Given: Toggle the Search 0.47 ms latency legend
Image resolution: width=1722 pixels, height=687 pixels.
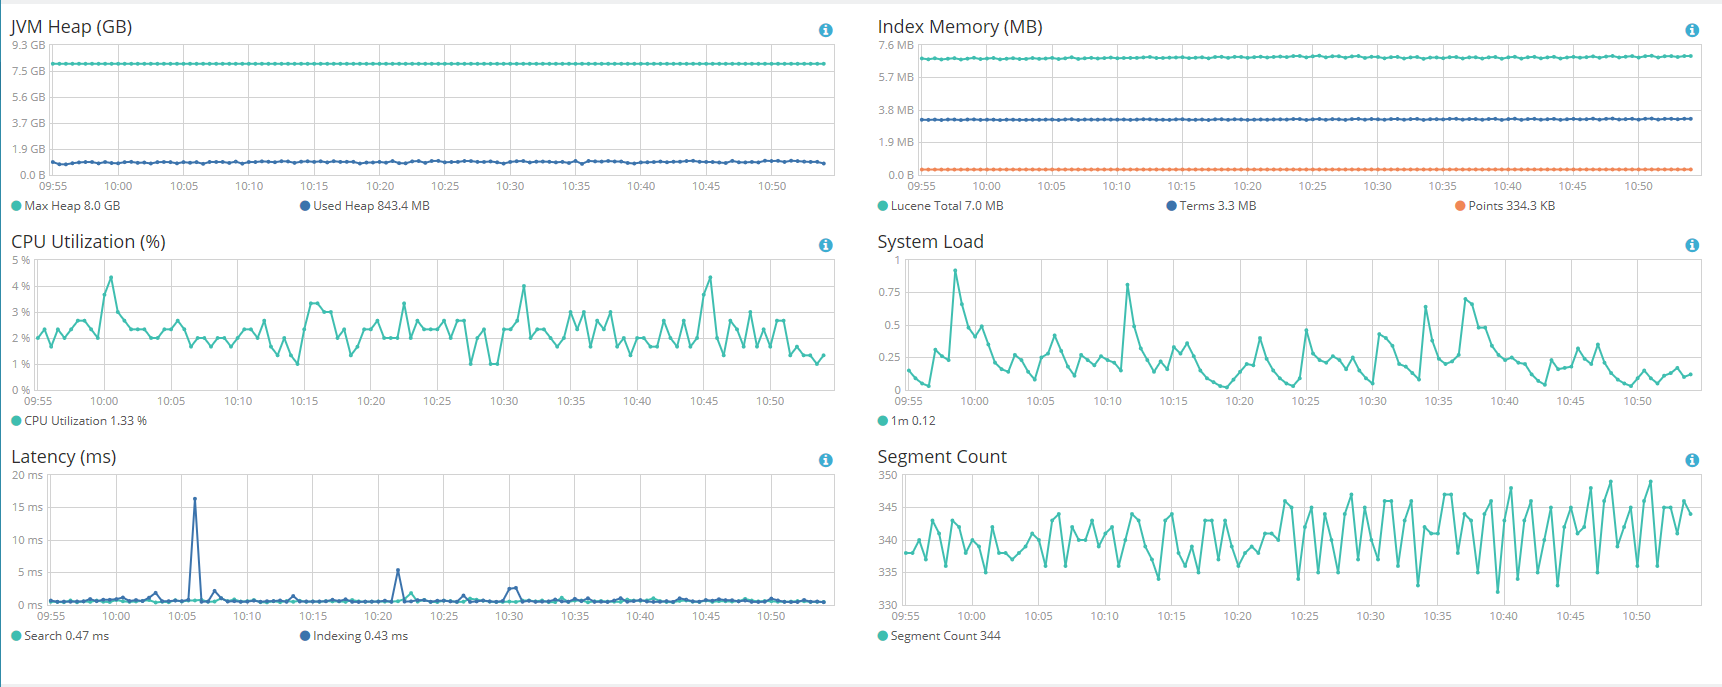Looking at the screenshot, I should point(60,636).
